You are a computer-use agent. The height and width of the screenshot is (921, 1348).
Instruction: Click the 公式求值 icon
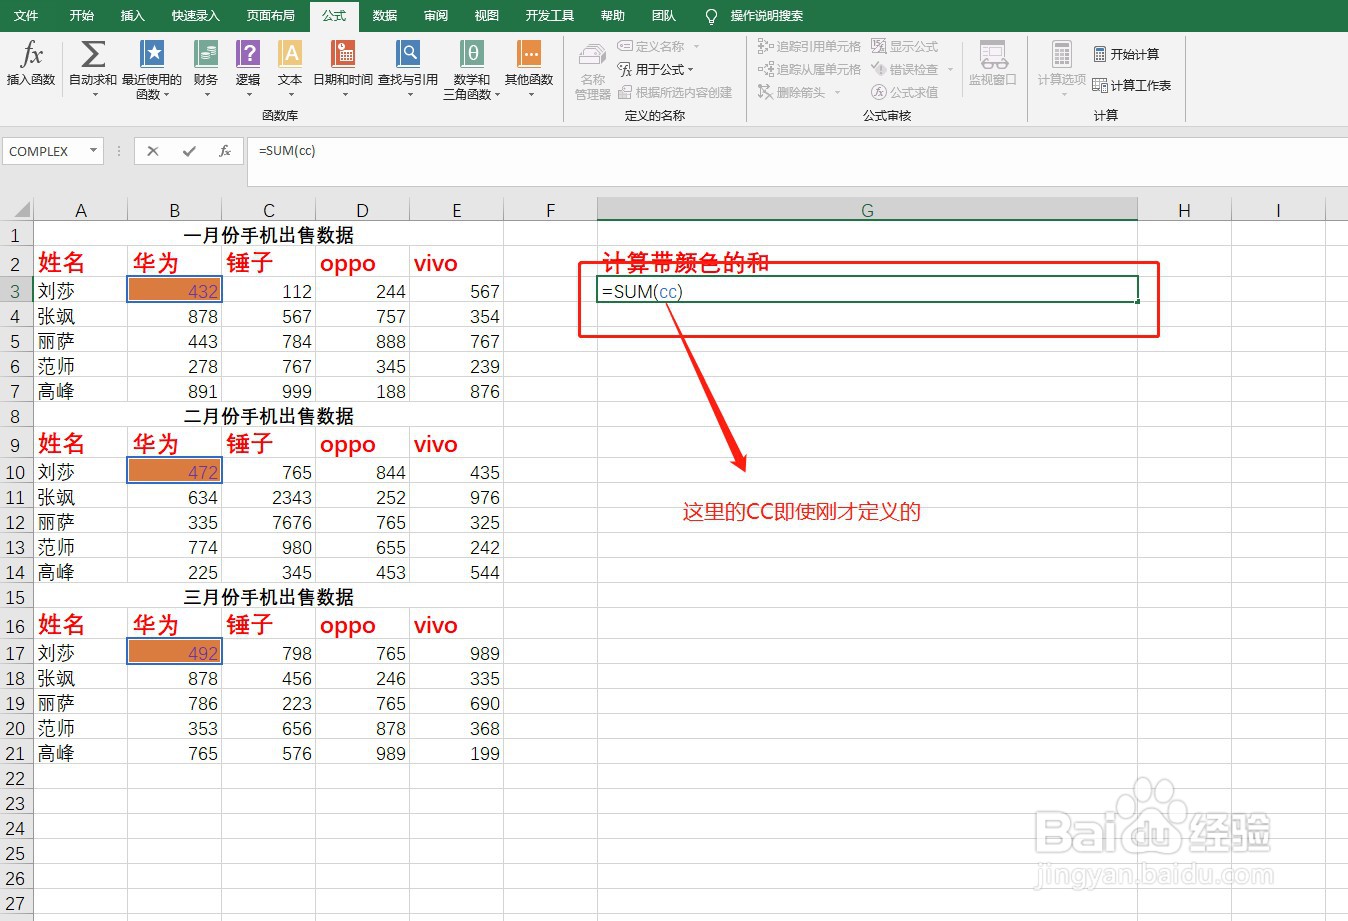tap(906, 92)
